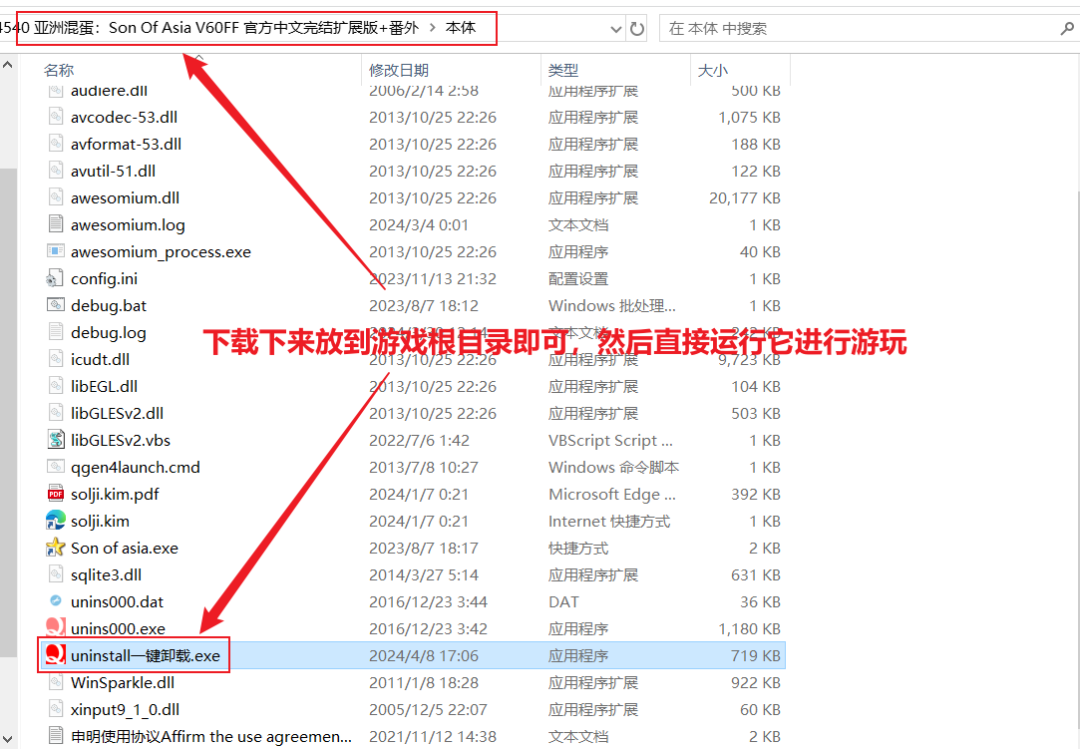Image resolution: width=1080 pixels, height=749 pixels.
Task: Click the type cell Internet 快捷方式
Action: coord(609,522)
